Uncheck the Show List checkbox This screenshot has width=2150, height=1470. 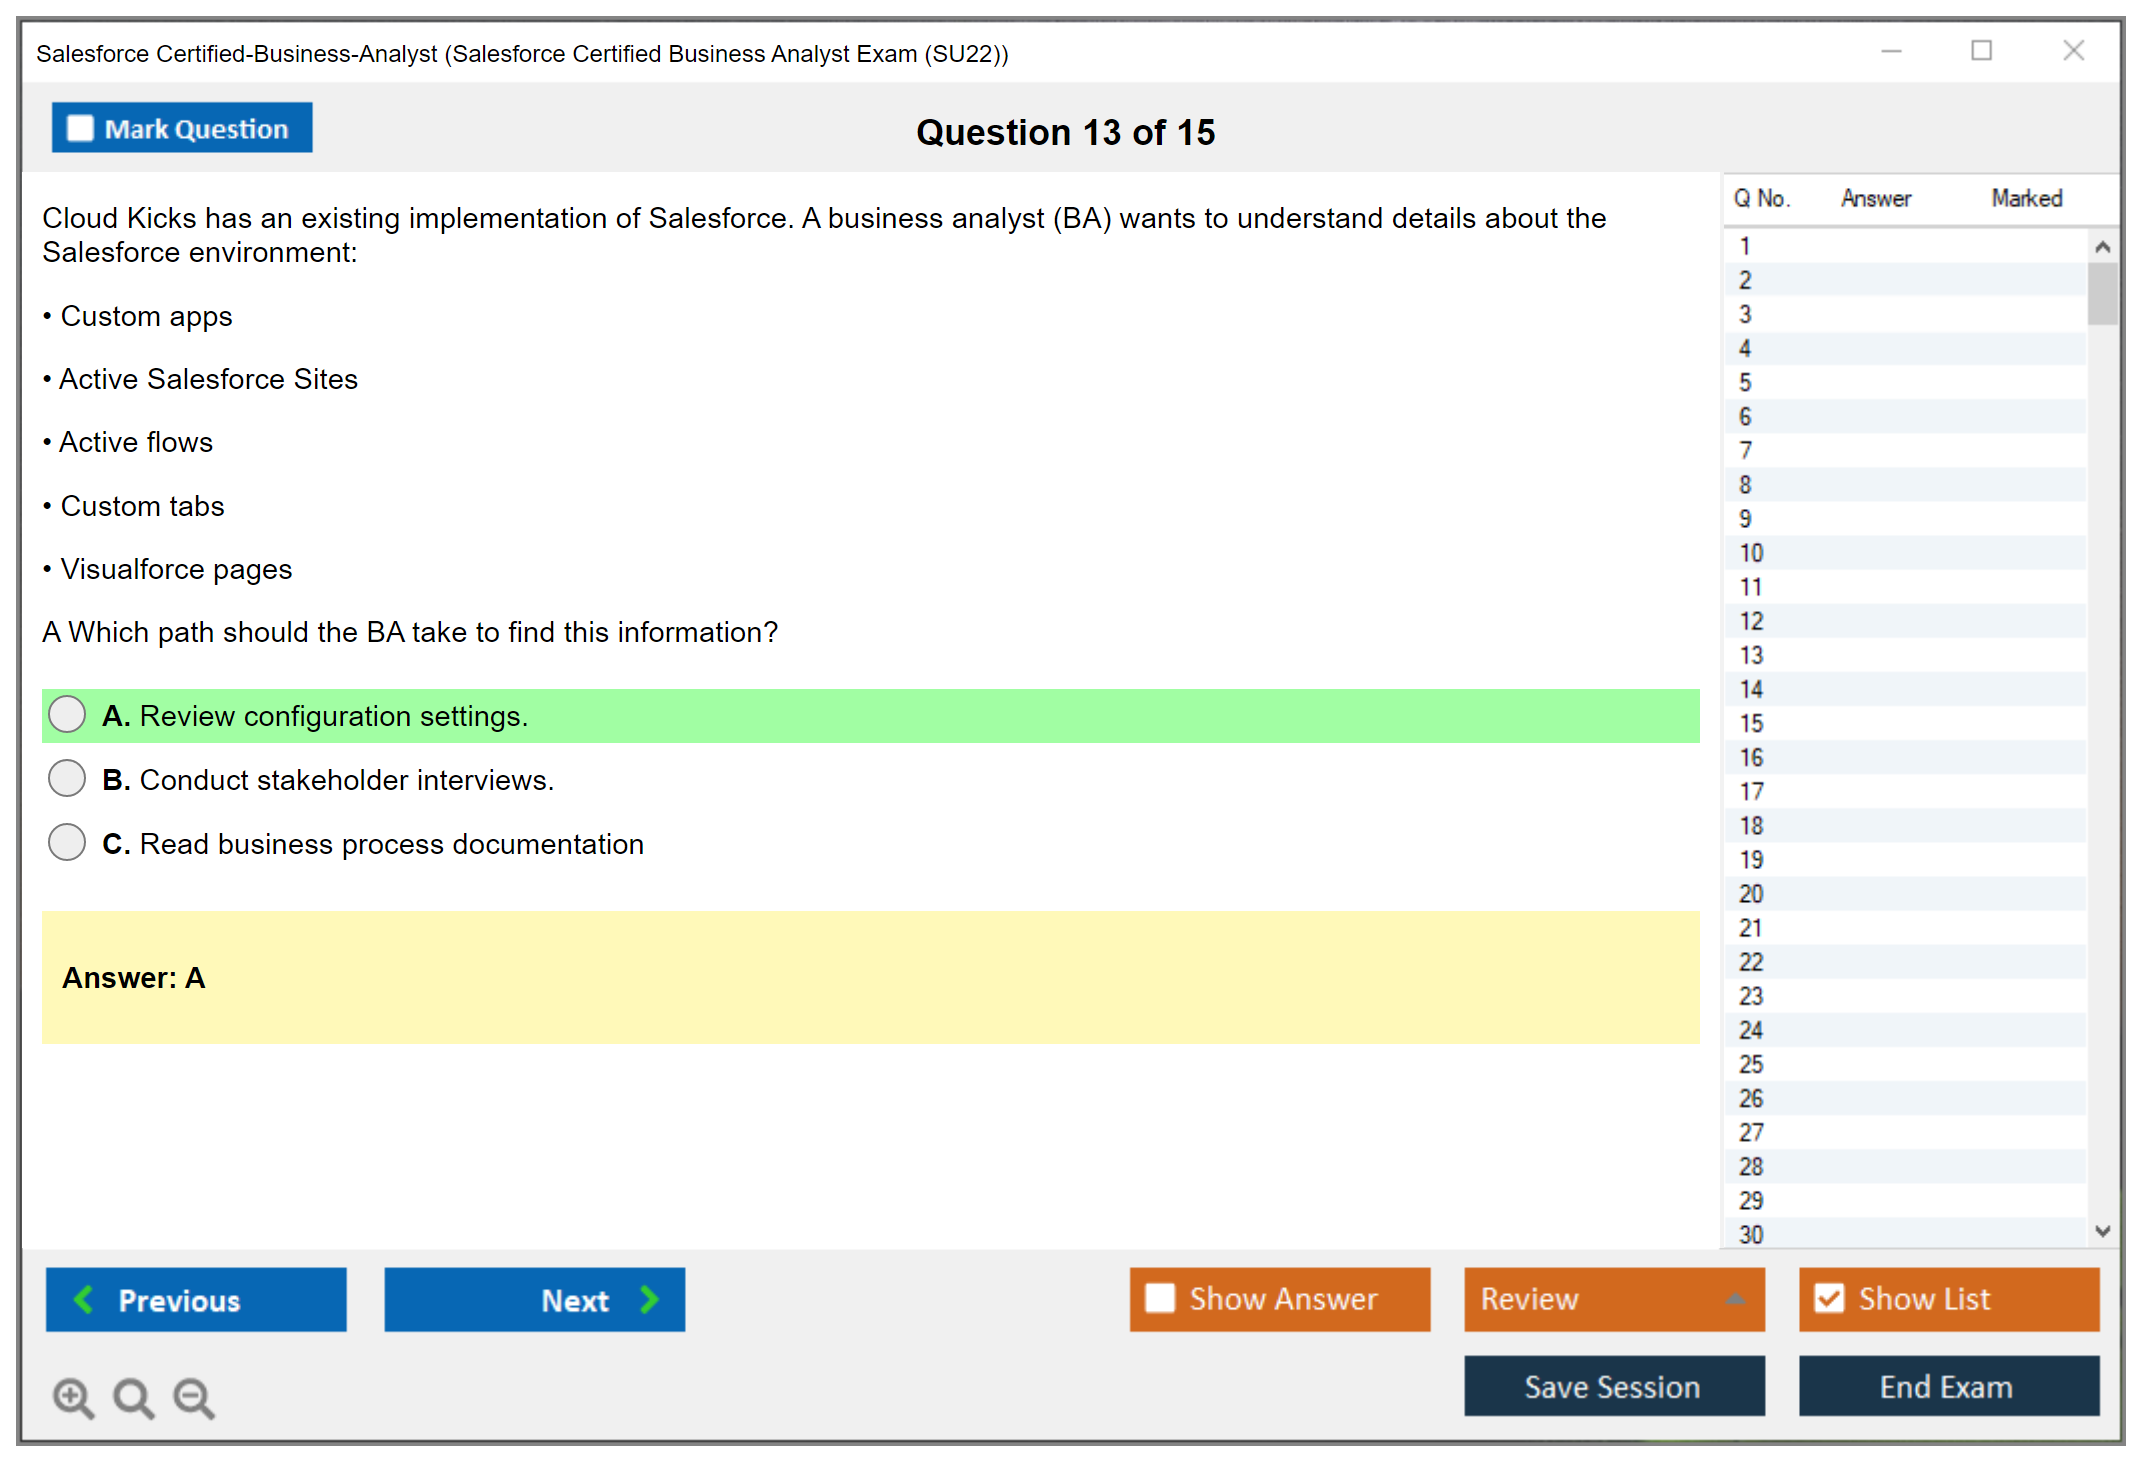tap(1829, 1298)
